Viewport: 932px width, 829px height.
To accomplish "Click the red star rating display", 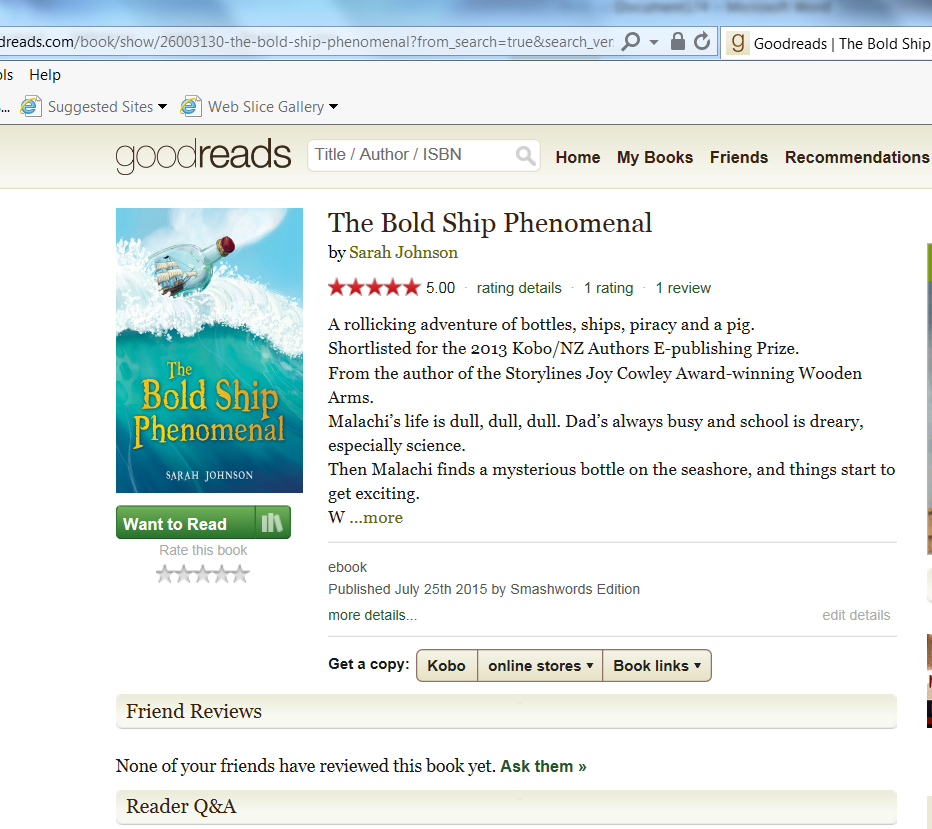I will [x=374, y=288].
